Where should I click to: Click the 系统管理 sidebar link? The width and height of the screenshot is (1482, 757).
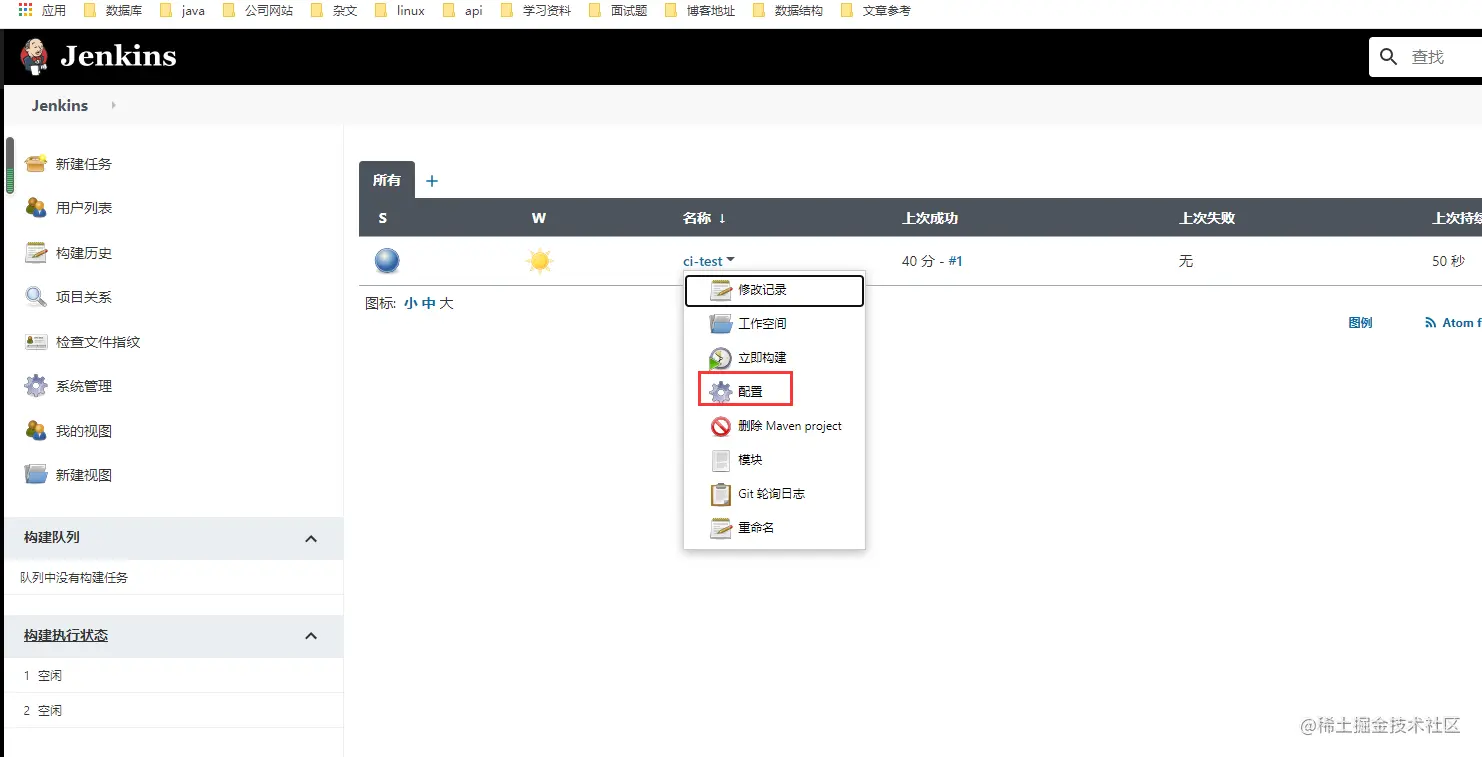[84, 386]
